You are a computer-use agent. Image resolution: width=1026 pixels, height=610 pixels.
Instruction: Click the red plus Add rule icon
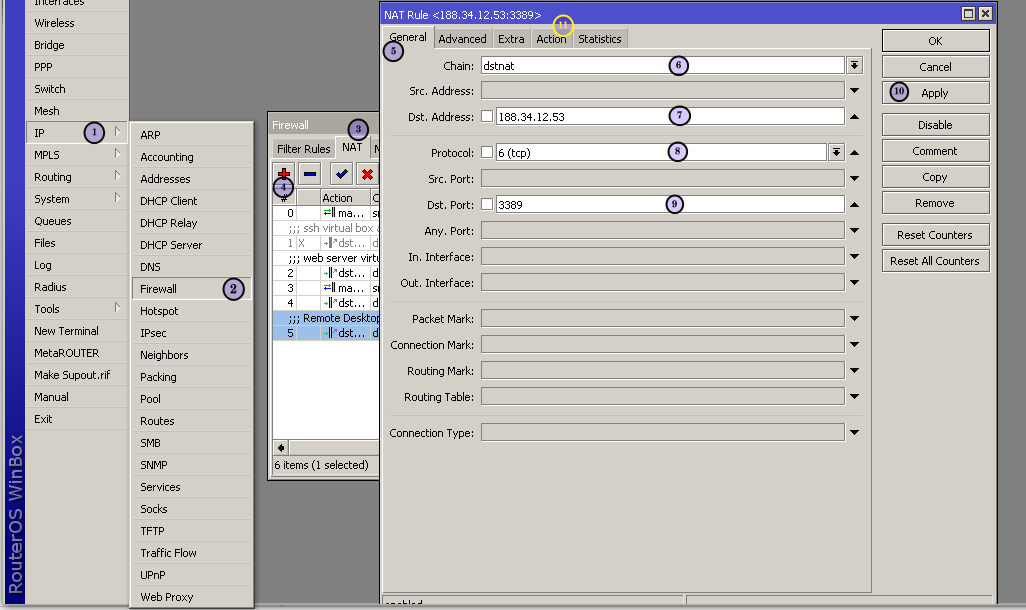[284, 174]
